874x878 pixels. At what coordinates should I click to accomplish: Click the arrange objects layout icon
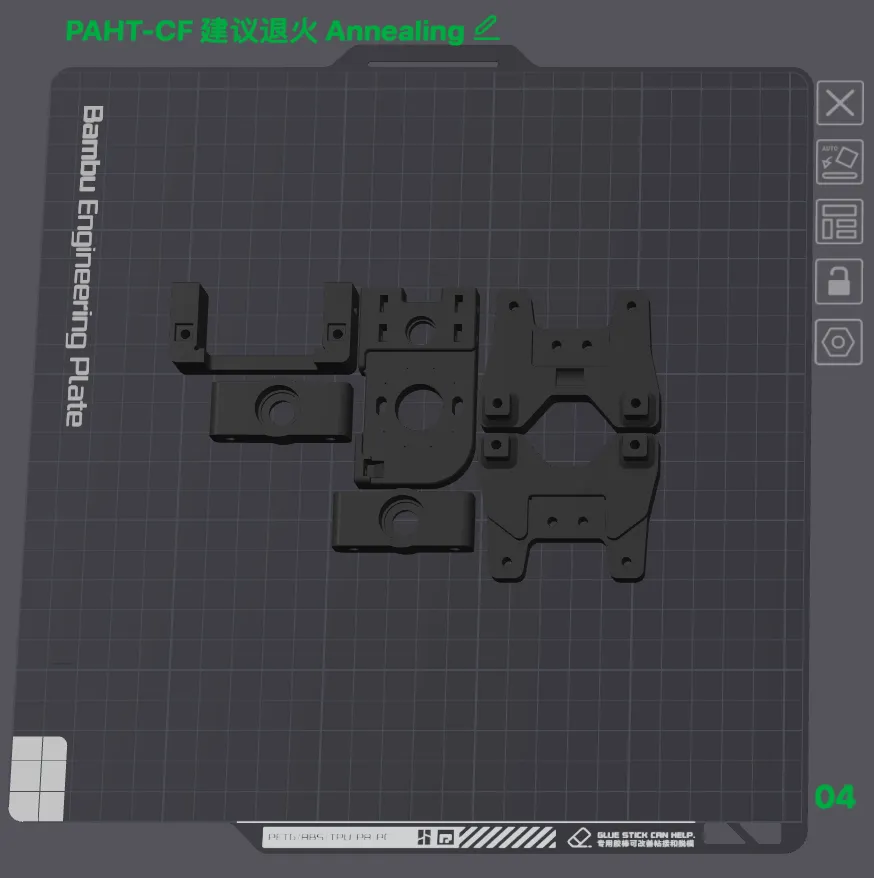839,221
